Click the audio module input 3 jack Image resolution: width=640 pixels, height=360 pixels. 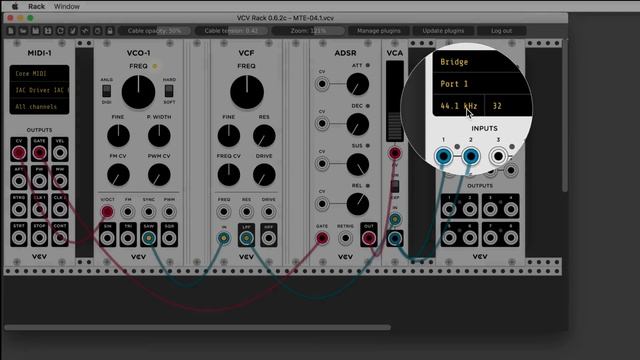(498, 156)
